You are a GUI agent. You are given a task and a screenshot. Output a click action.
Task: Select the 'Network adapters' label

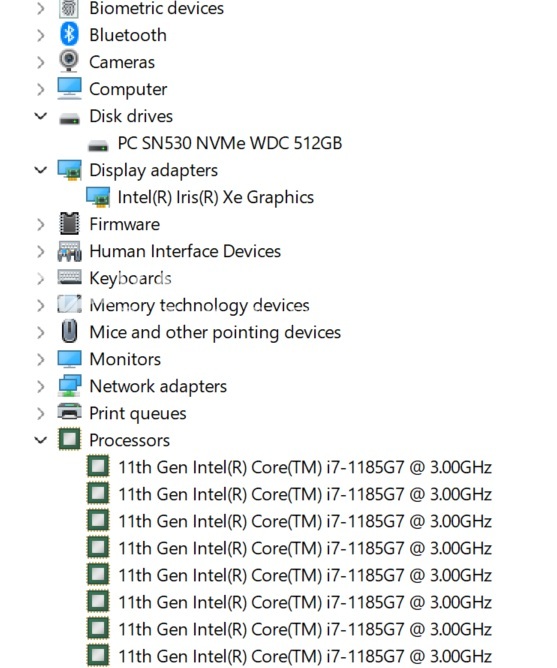click(158, 386)
